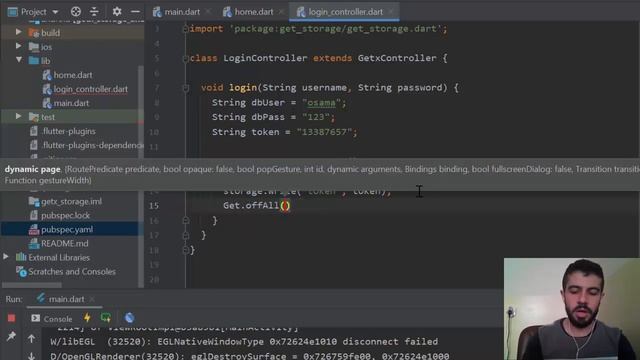Screen dimensions: 640x360
Task: Click the collapse all icon in Project panel
Action: pyautogui.click(x=94, y=11)
